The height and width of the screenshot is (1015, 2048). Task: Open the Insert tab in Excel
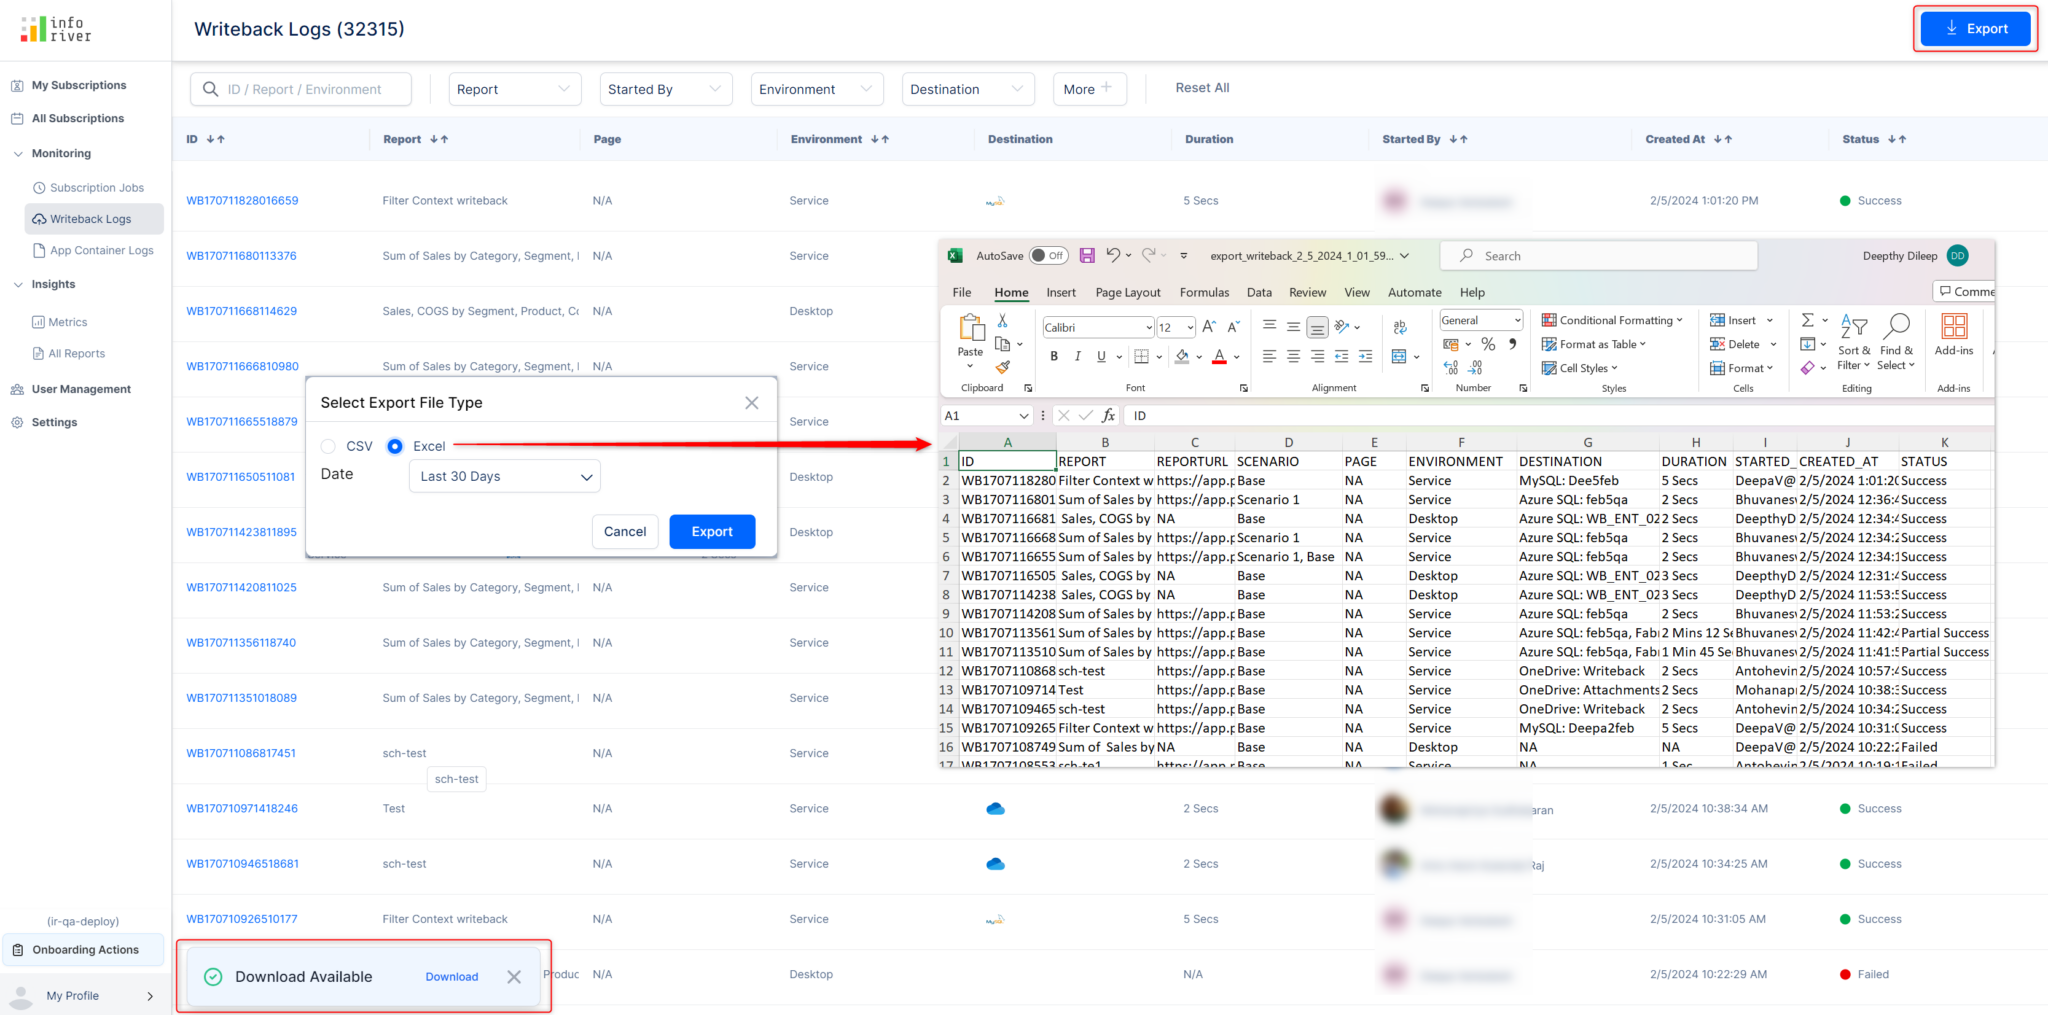pos(1061,292)
